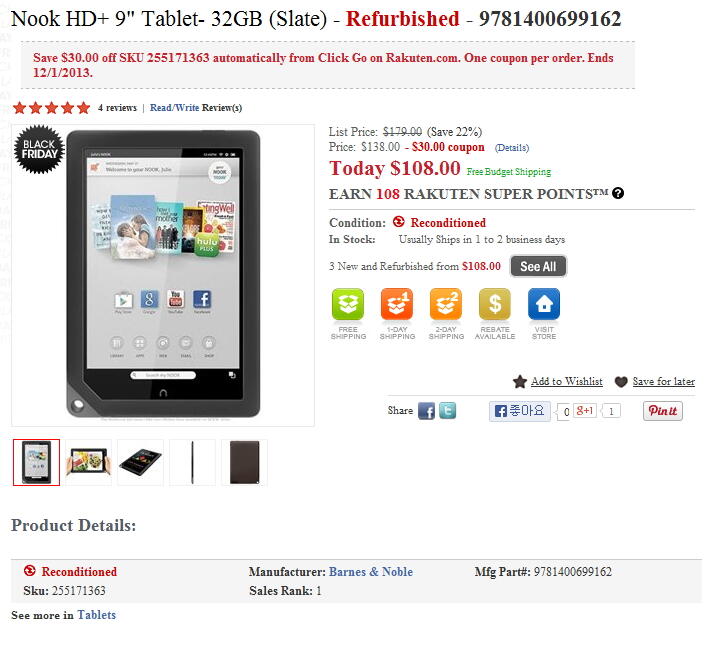Click Add to Wishlist
The width and height of the screenshot is (711, 661).
[567, 381]
